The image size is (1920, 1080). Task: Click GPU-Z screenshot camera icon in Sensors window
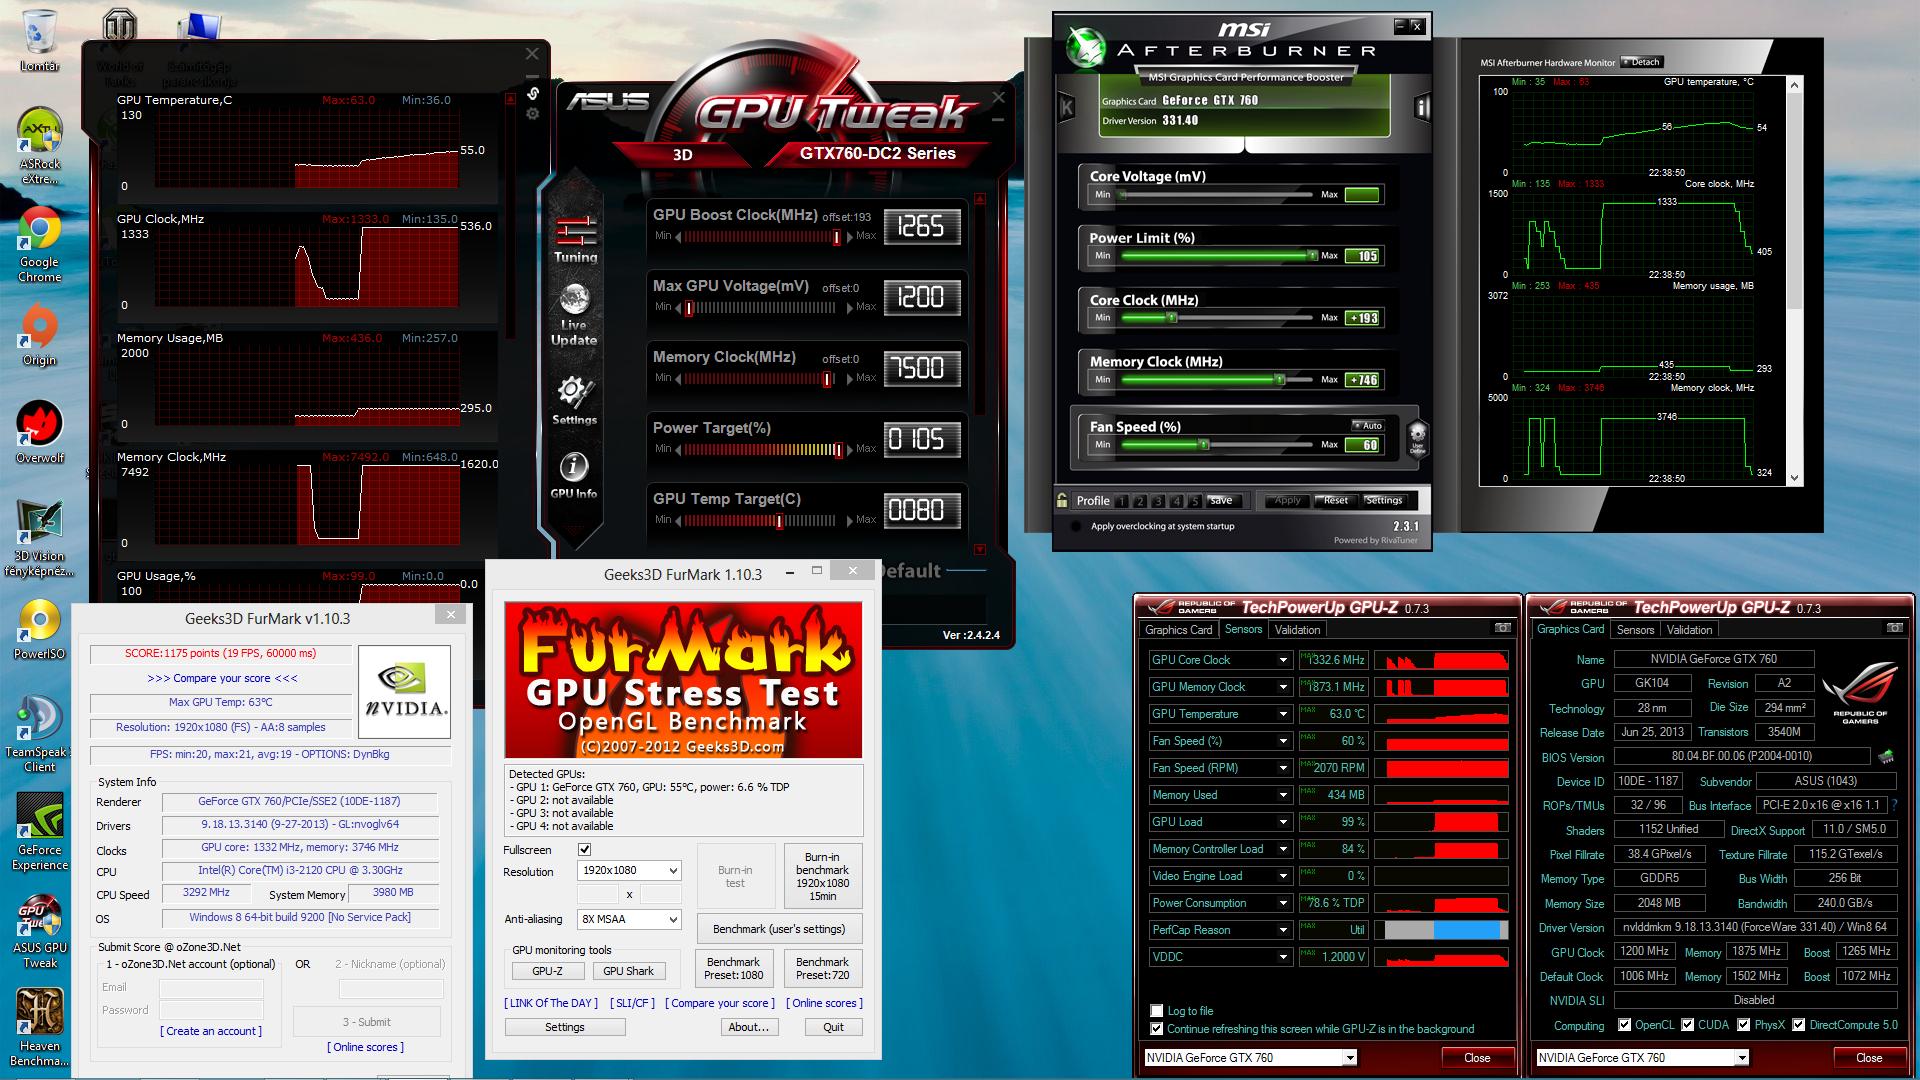click(1502, 628)
